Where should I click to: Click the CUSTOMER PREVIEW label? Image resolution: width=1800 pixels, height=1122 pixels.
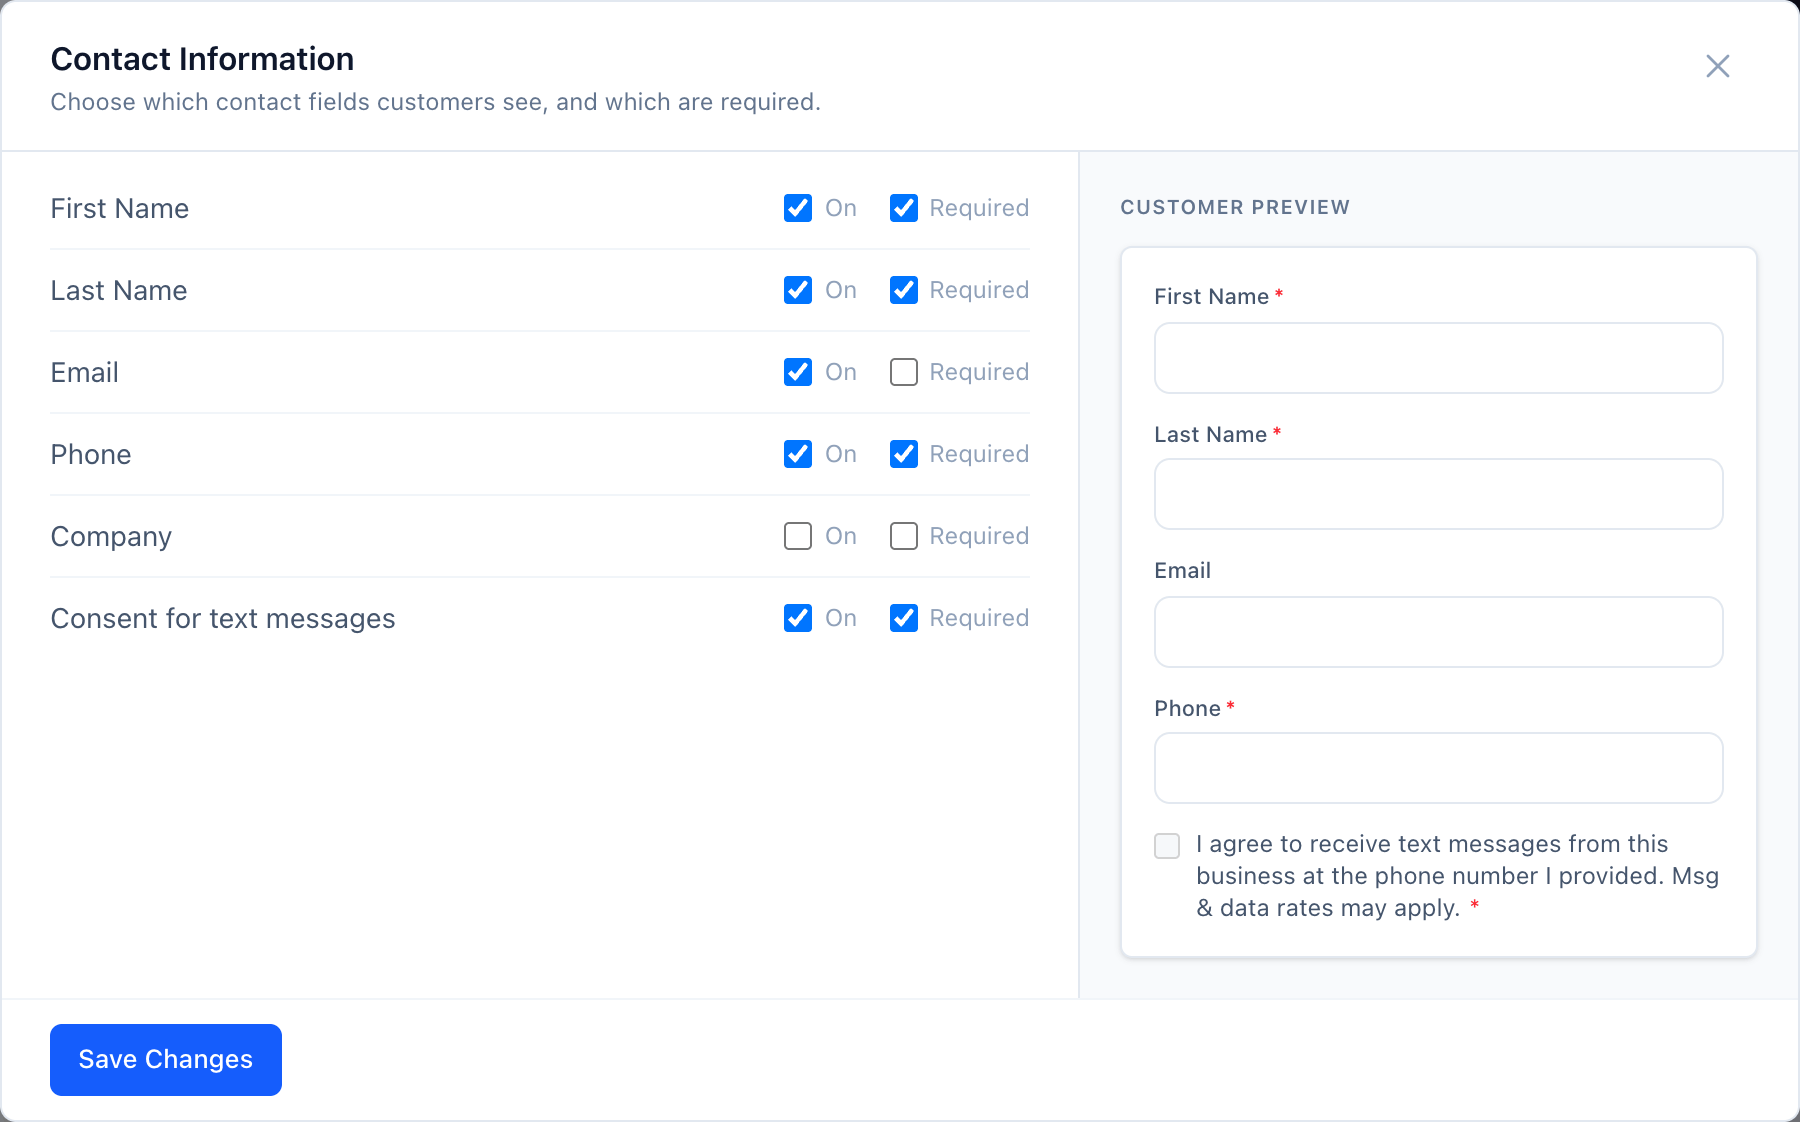tap(1235, 207)
